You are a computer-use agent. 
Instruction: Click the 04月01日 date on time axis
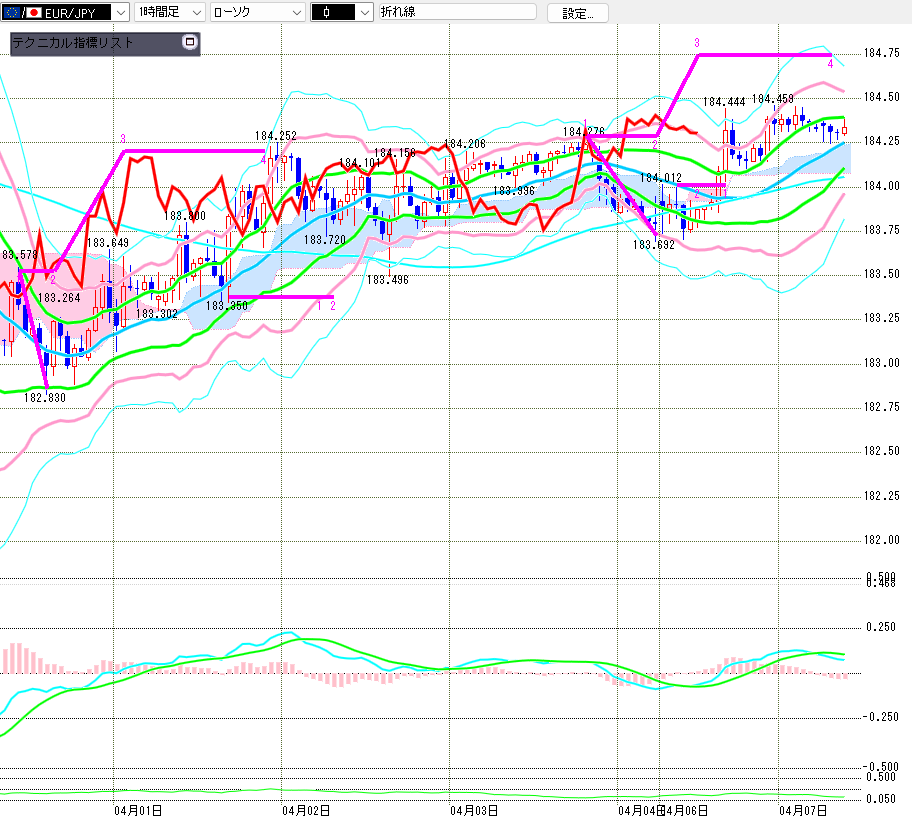click(x=138, y=811)
